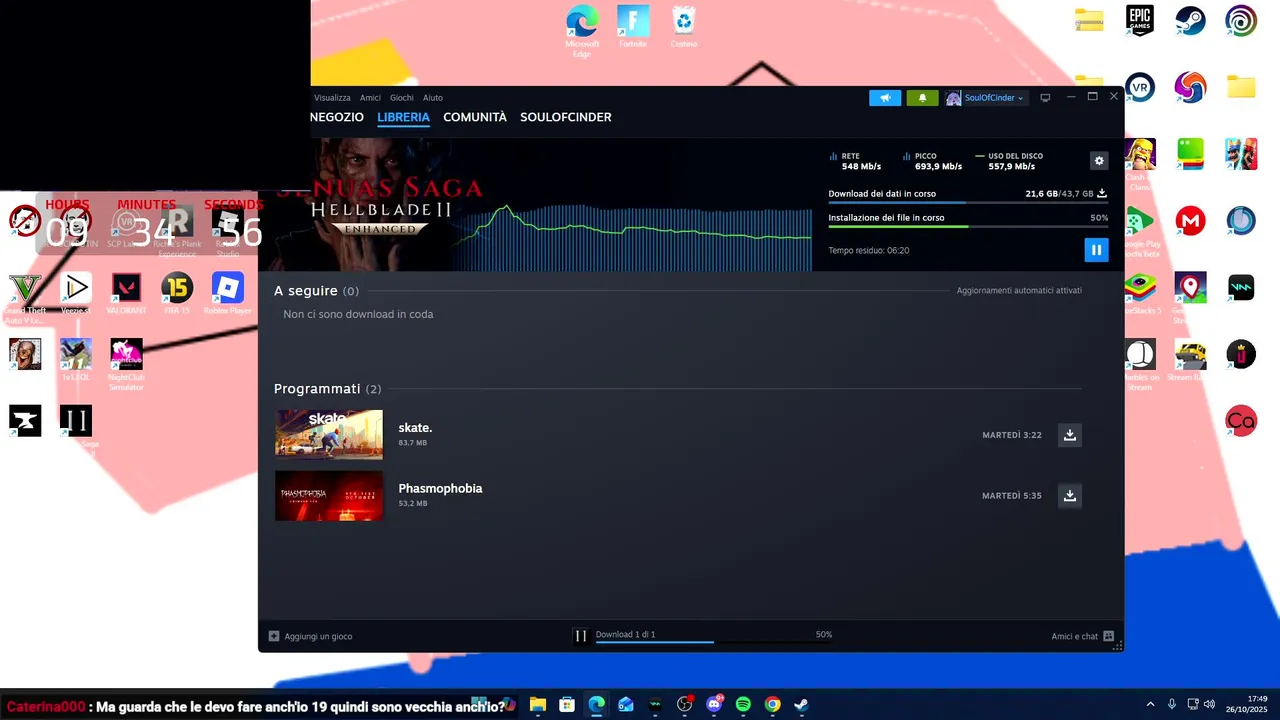Select the NightClub Simulator desktop shortcut
1280x720 pixels.
127,364
